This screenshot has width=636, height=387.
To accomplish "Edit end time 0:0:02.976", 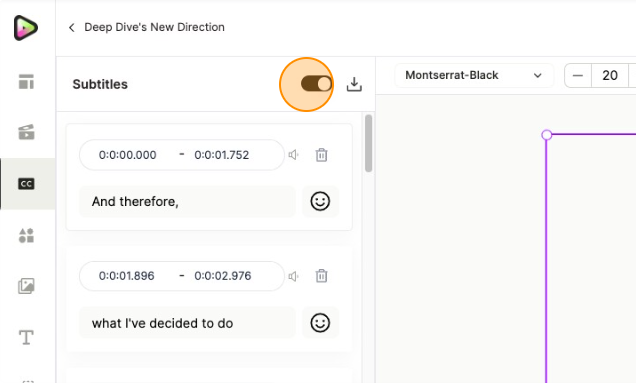I will point(223,276).
